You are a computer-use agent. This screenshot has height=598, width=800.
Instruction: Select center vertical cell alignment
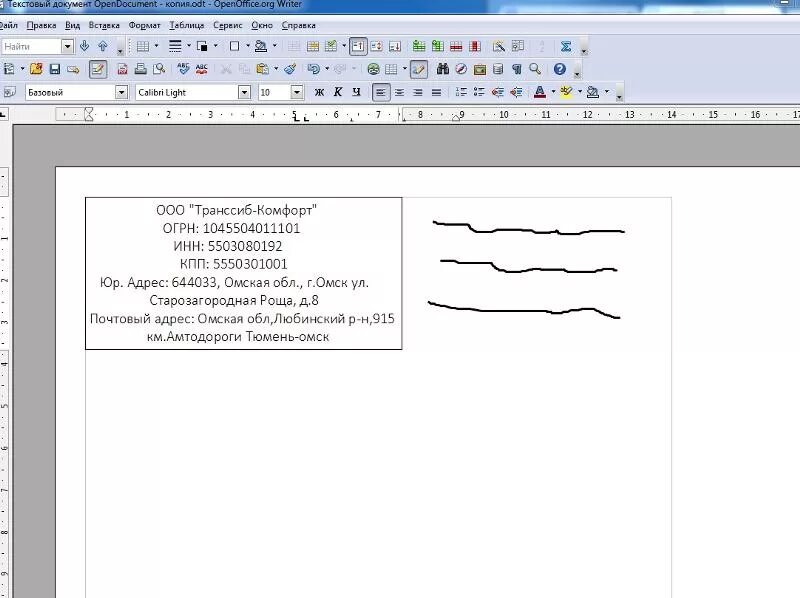coord(377,46)
